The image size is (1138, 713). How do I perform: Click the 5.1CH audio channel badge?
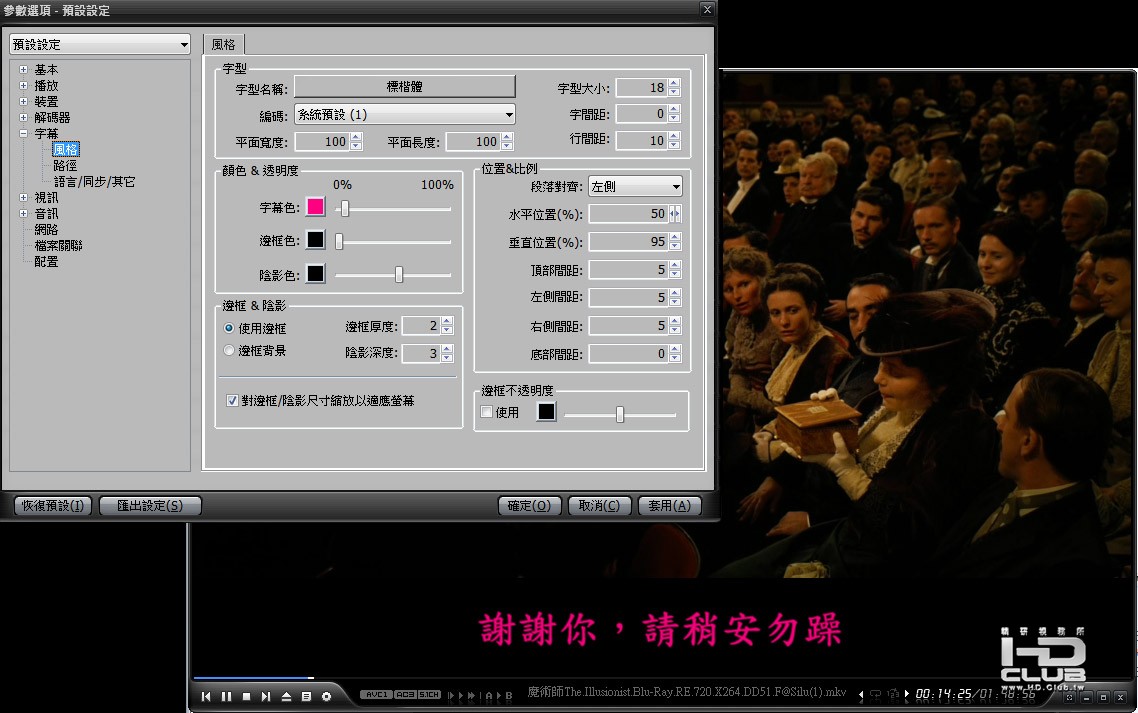(429, 695)
